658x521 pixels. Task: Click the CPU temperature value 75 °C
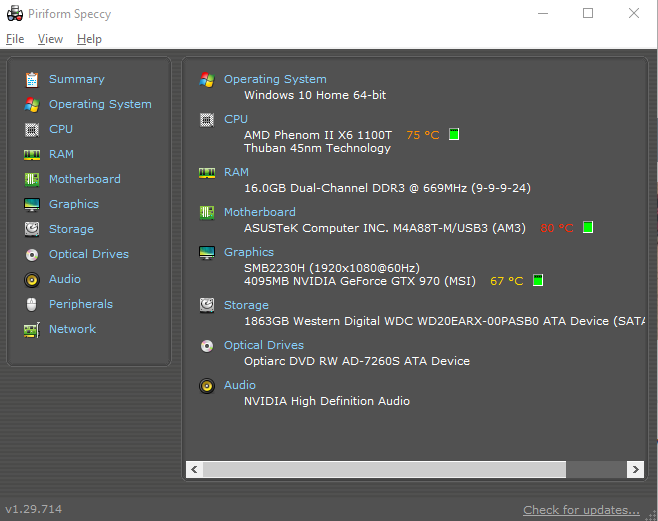[423, 135]
